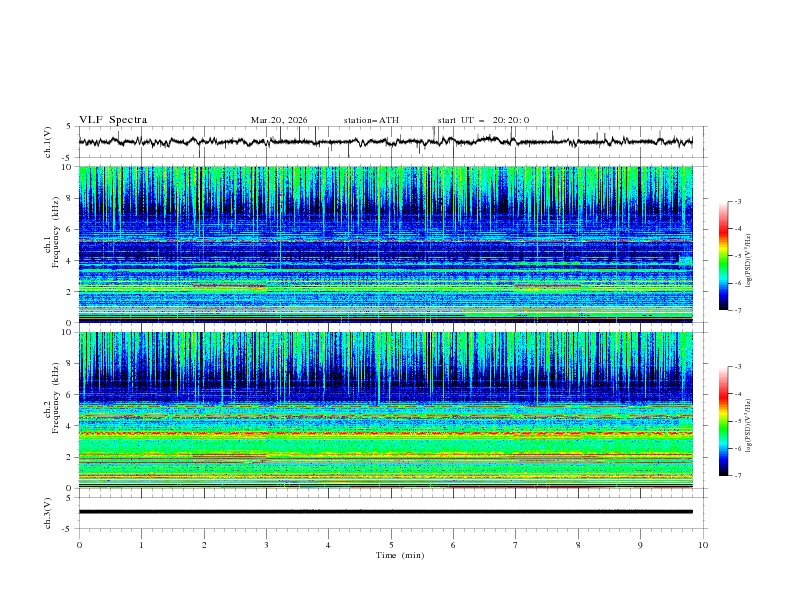Click the "1" tick on the time axis
The height and width of the screenshot is (612, 792).
click(x=141, y=545)
